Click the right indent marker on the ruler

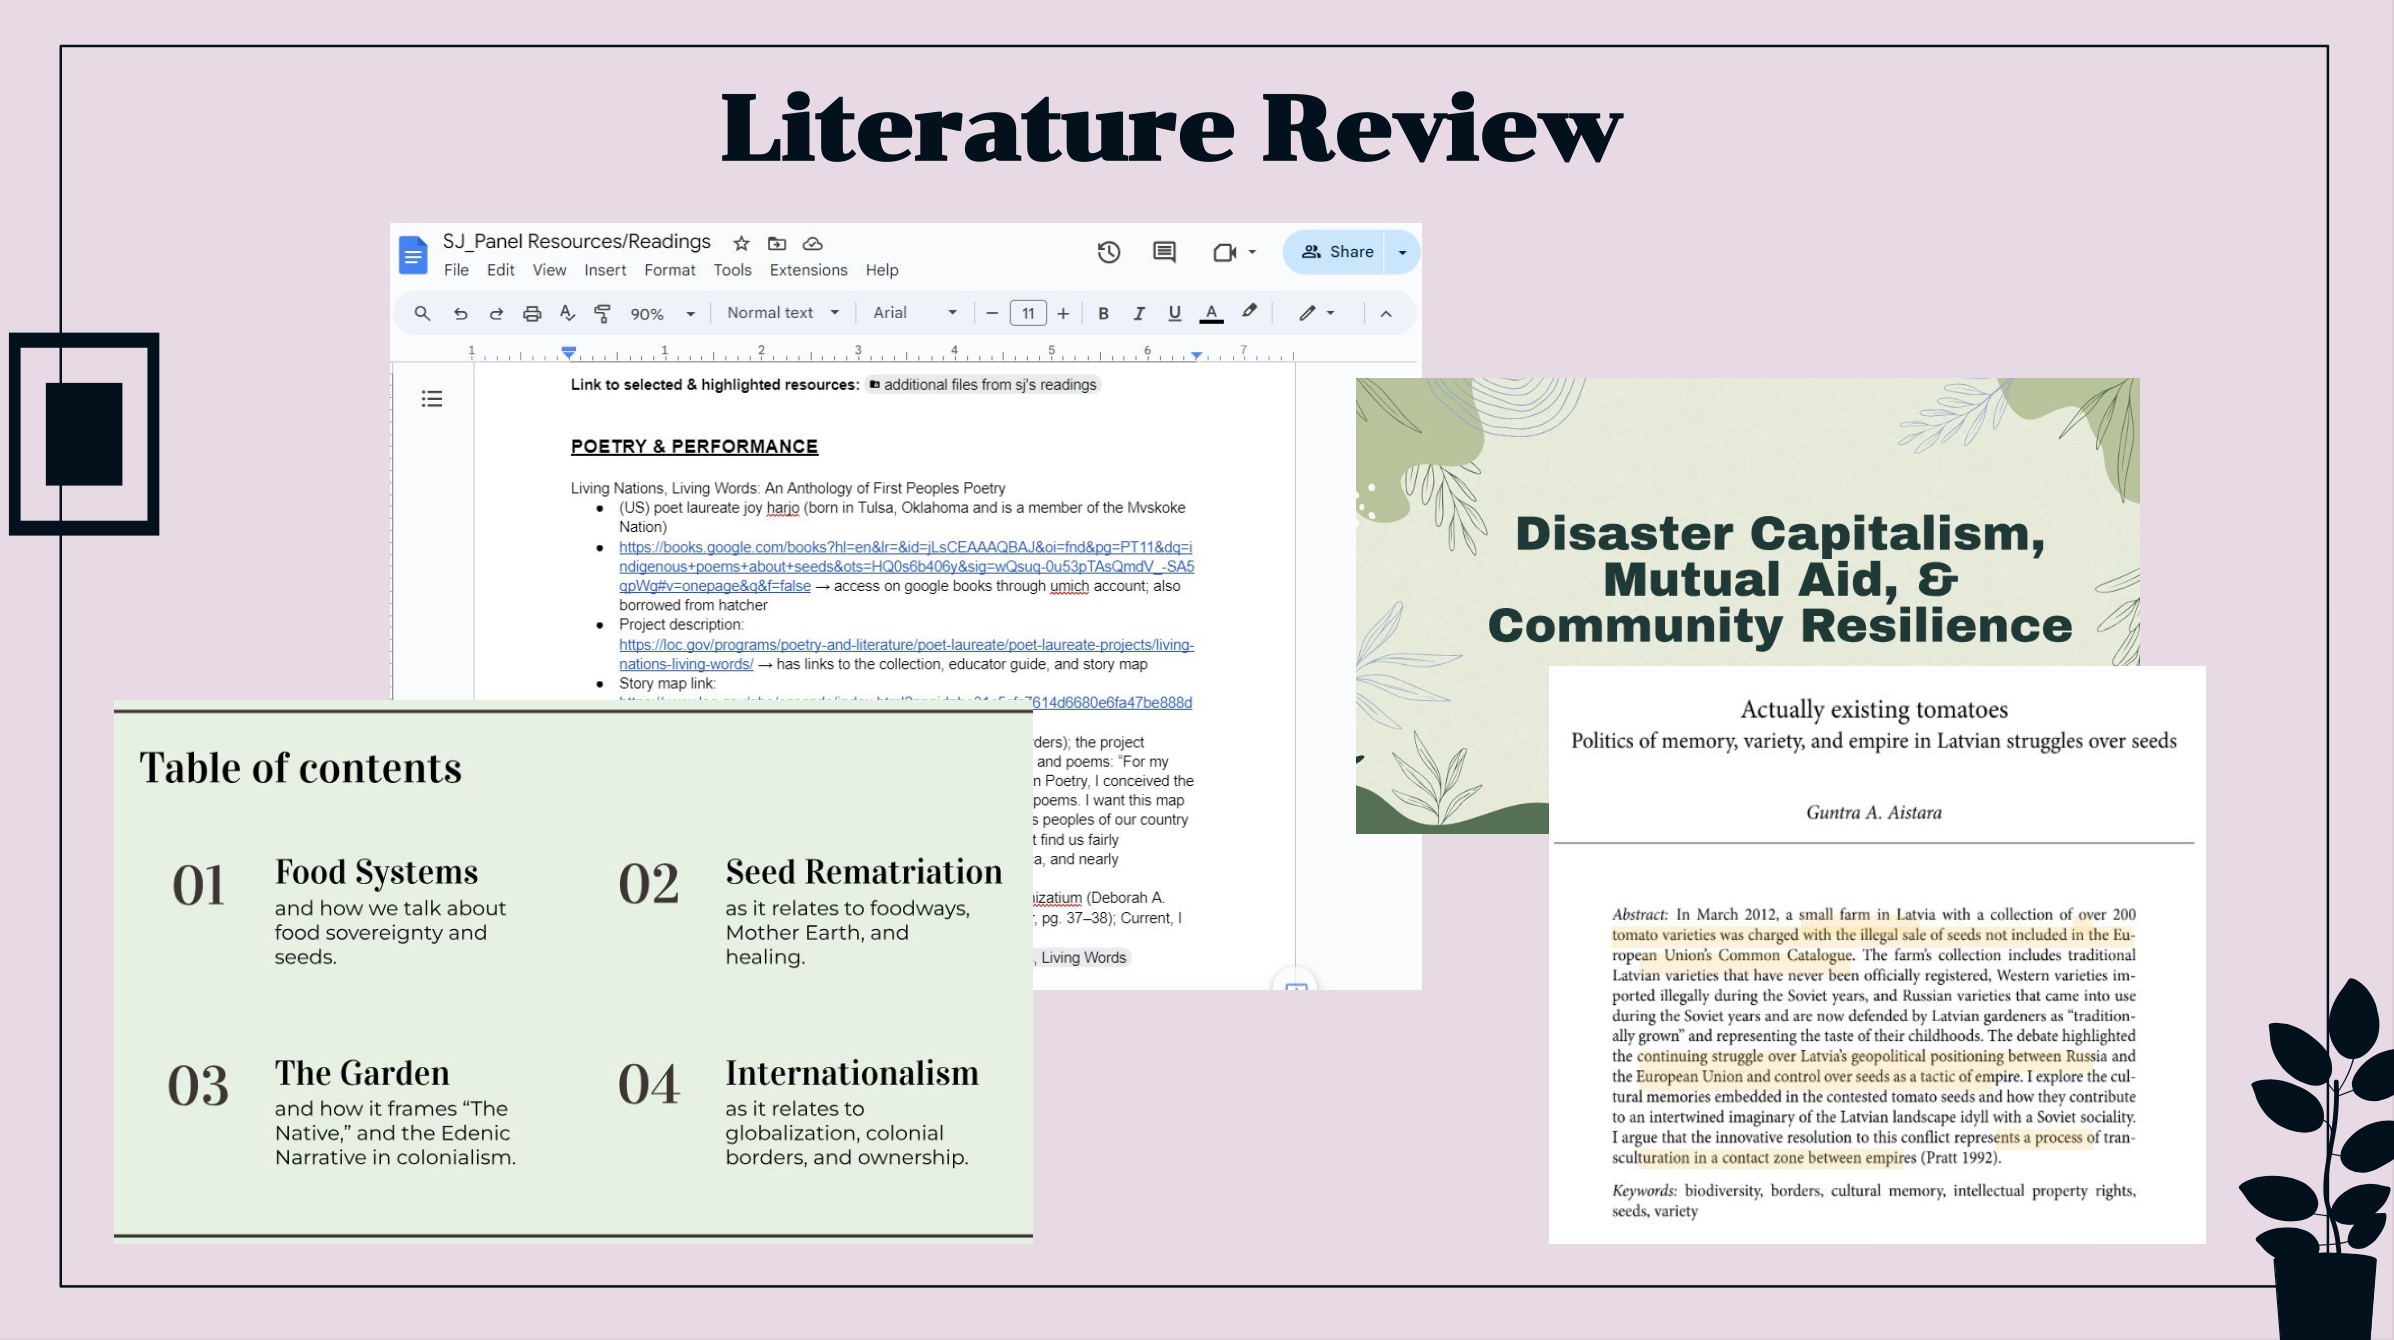click(x=1196, y=354)
